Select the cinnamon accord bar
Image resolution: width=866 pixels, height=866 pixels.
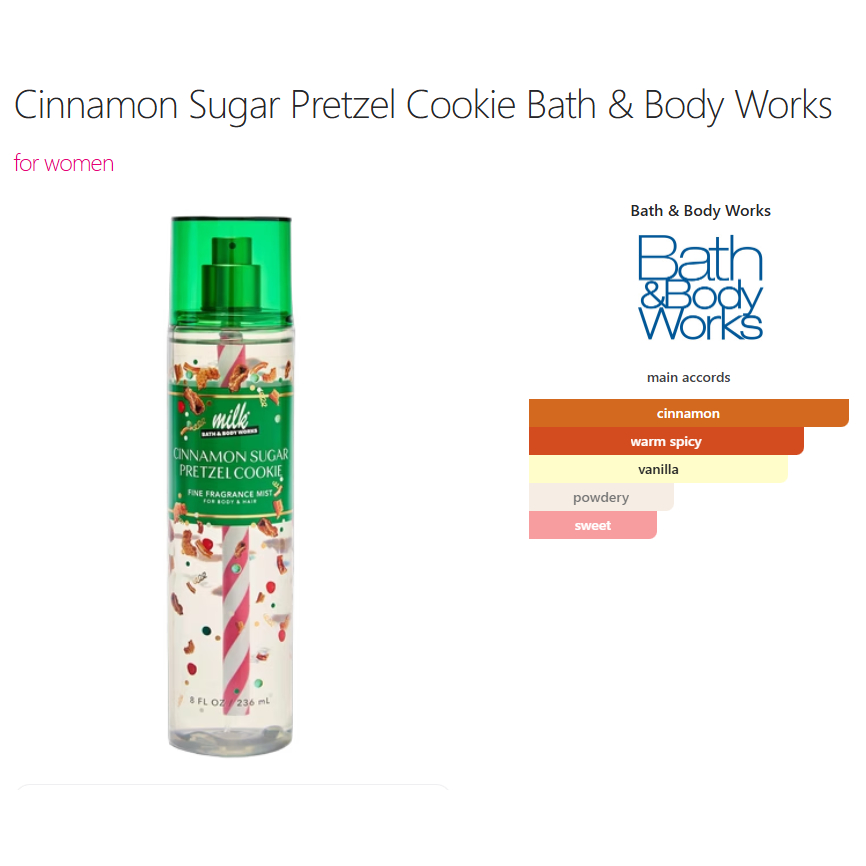coord(688,413)
